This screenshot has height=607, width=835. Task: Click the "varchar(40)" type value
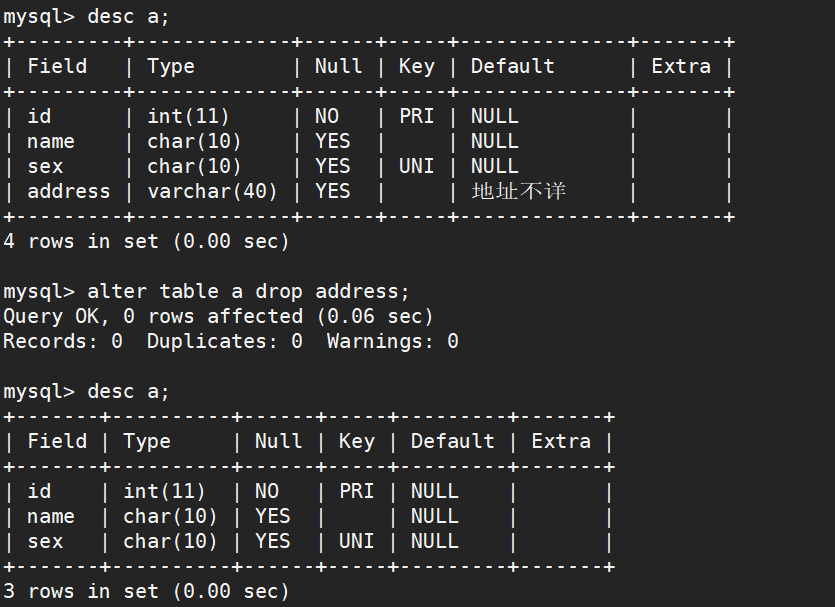212,191
